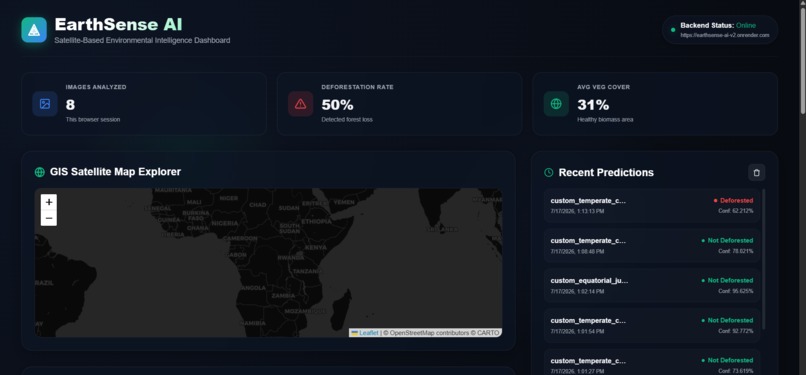Image resolution: width=806 pixels, height=375 pixels.
Task: Click the green Backend Status indicator dot
Action: [673, 30]
